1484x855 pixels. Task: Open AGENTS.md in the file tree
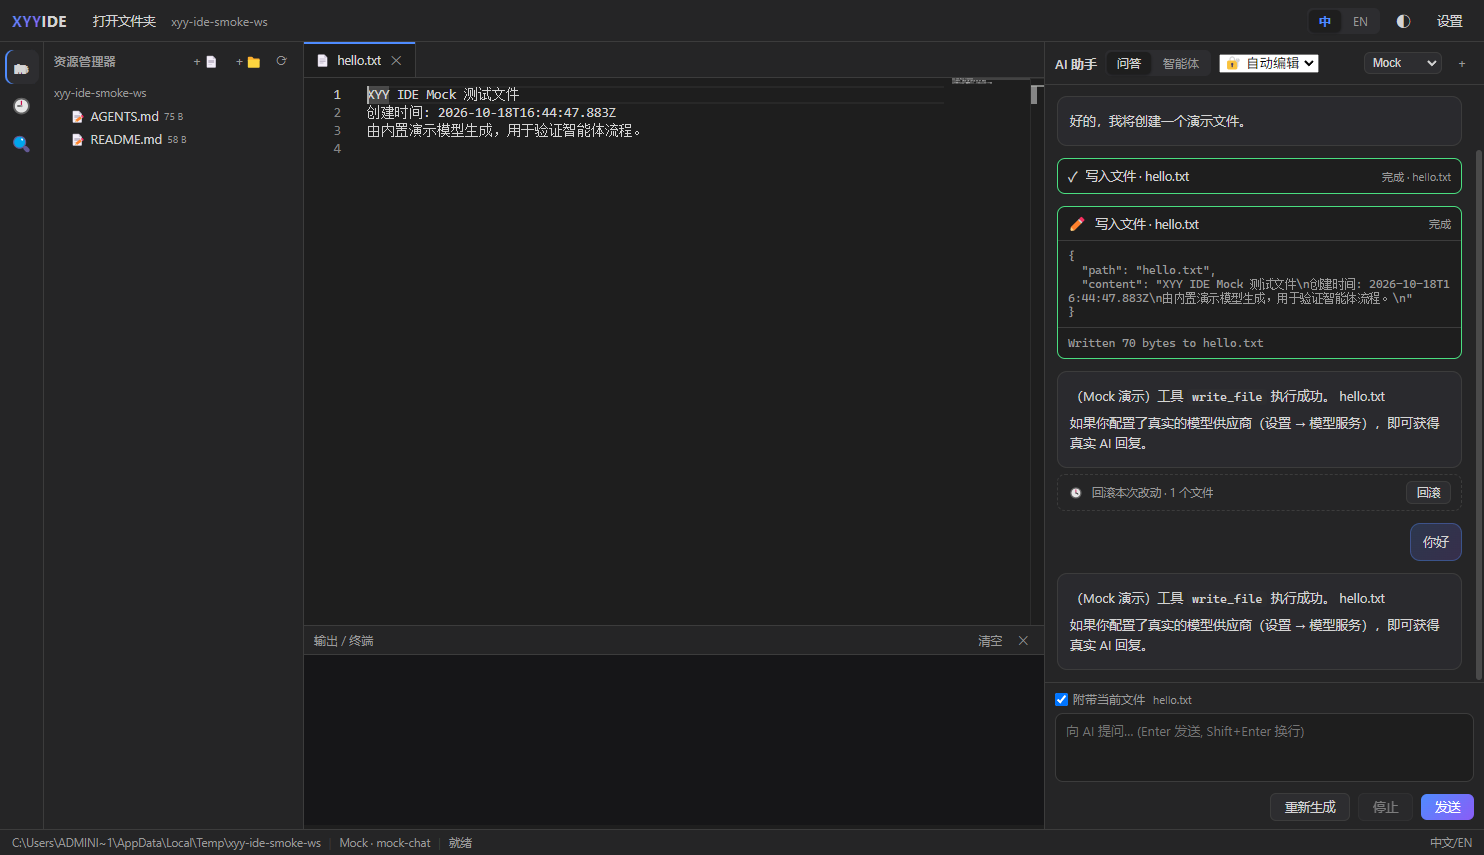tap(124, 117)
